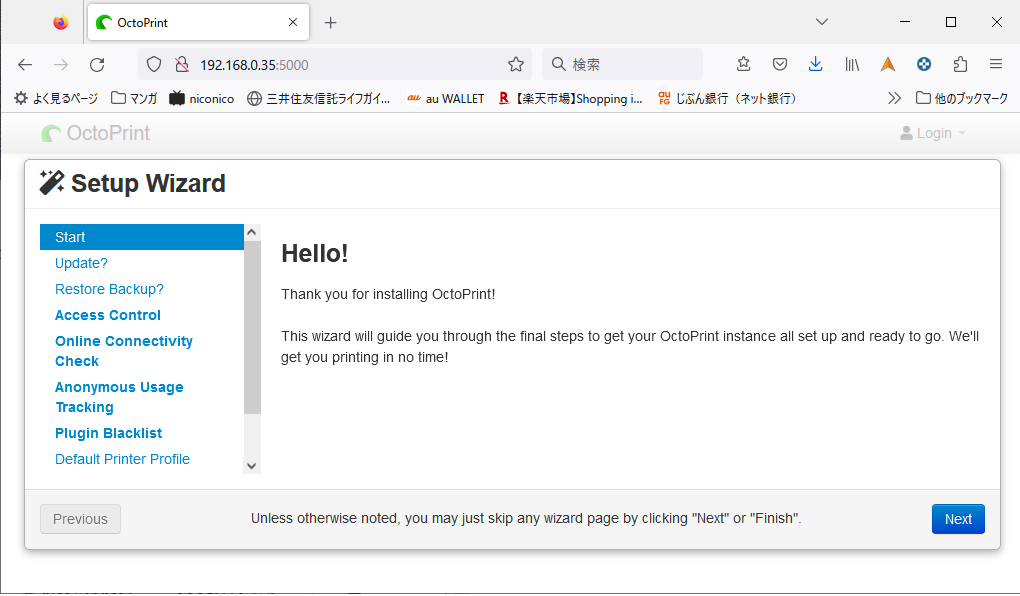Go forward one page
Image resolution: width=1020 pixels, height=596 pixels.
[61, 64]
